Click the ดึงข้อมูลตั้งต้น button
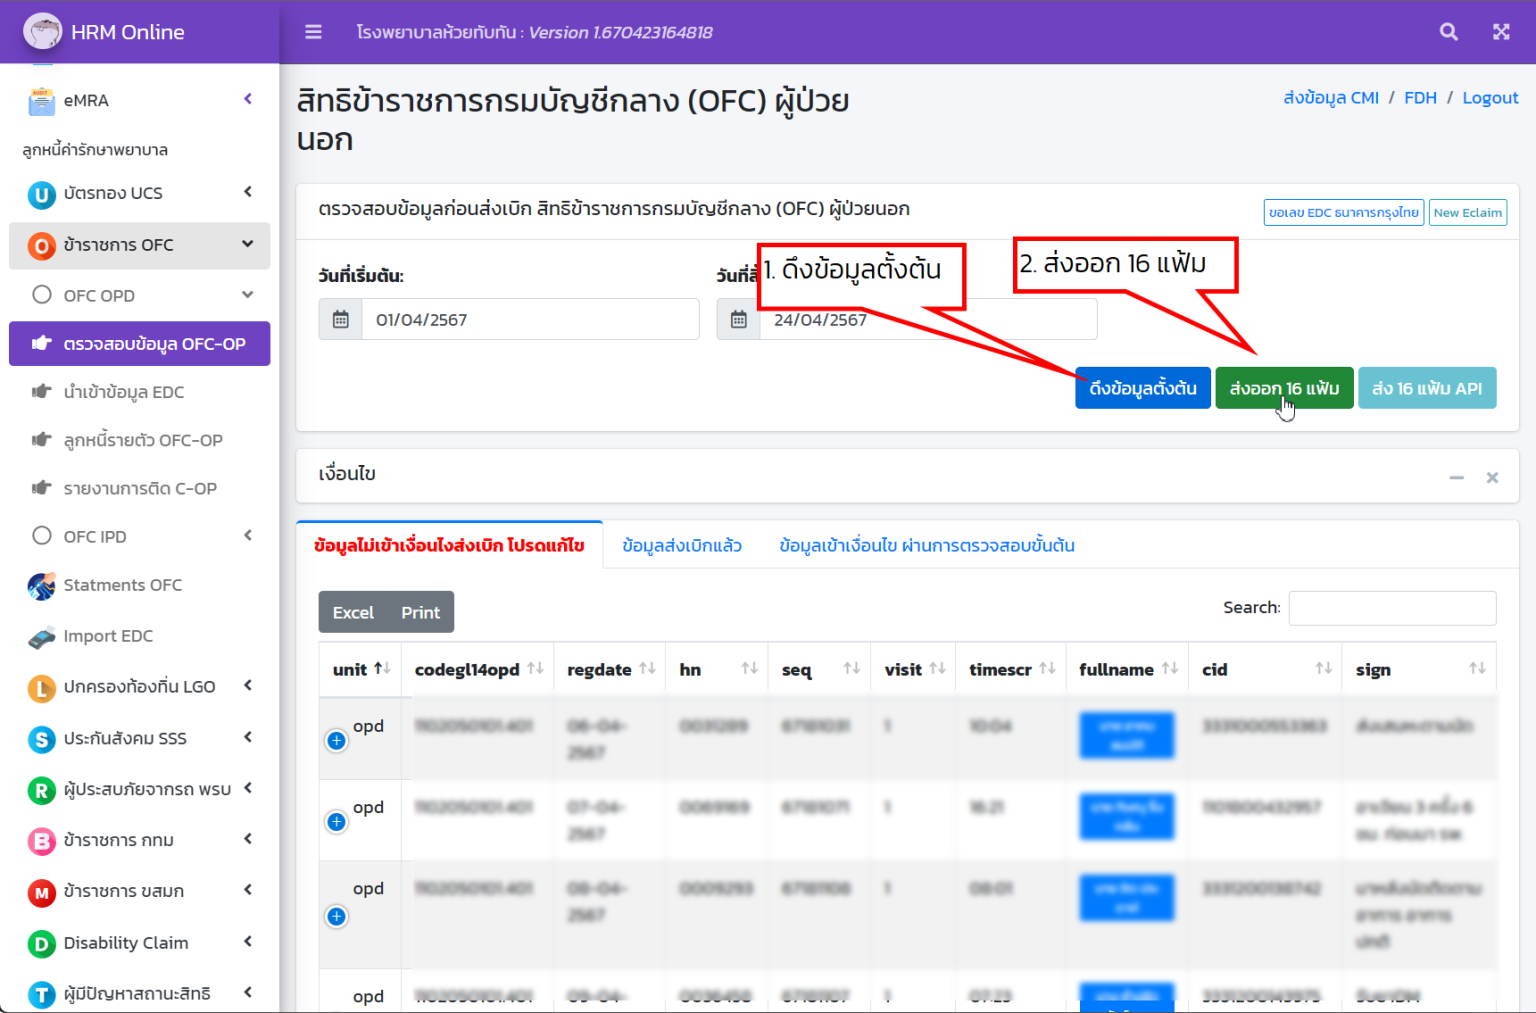The height and width of the screenshot is (1013, 1536). (1142, 388)
